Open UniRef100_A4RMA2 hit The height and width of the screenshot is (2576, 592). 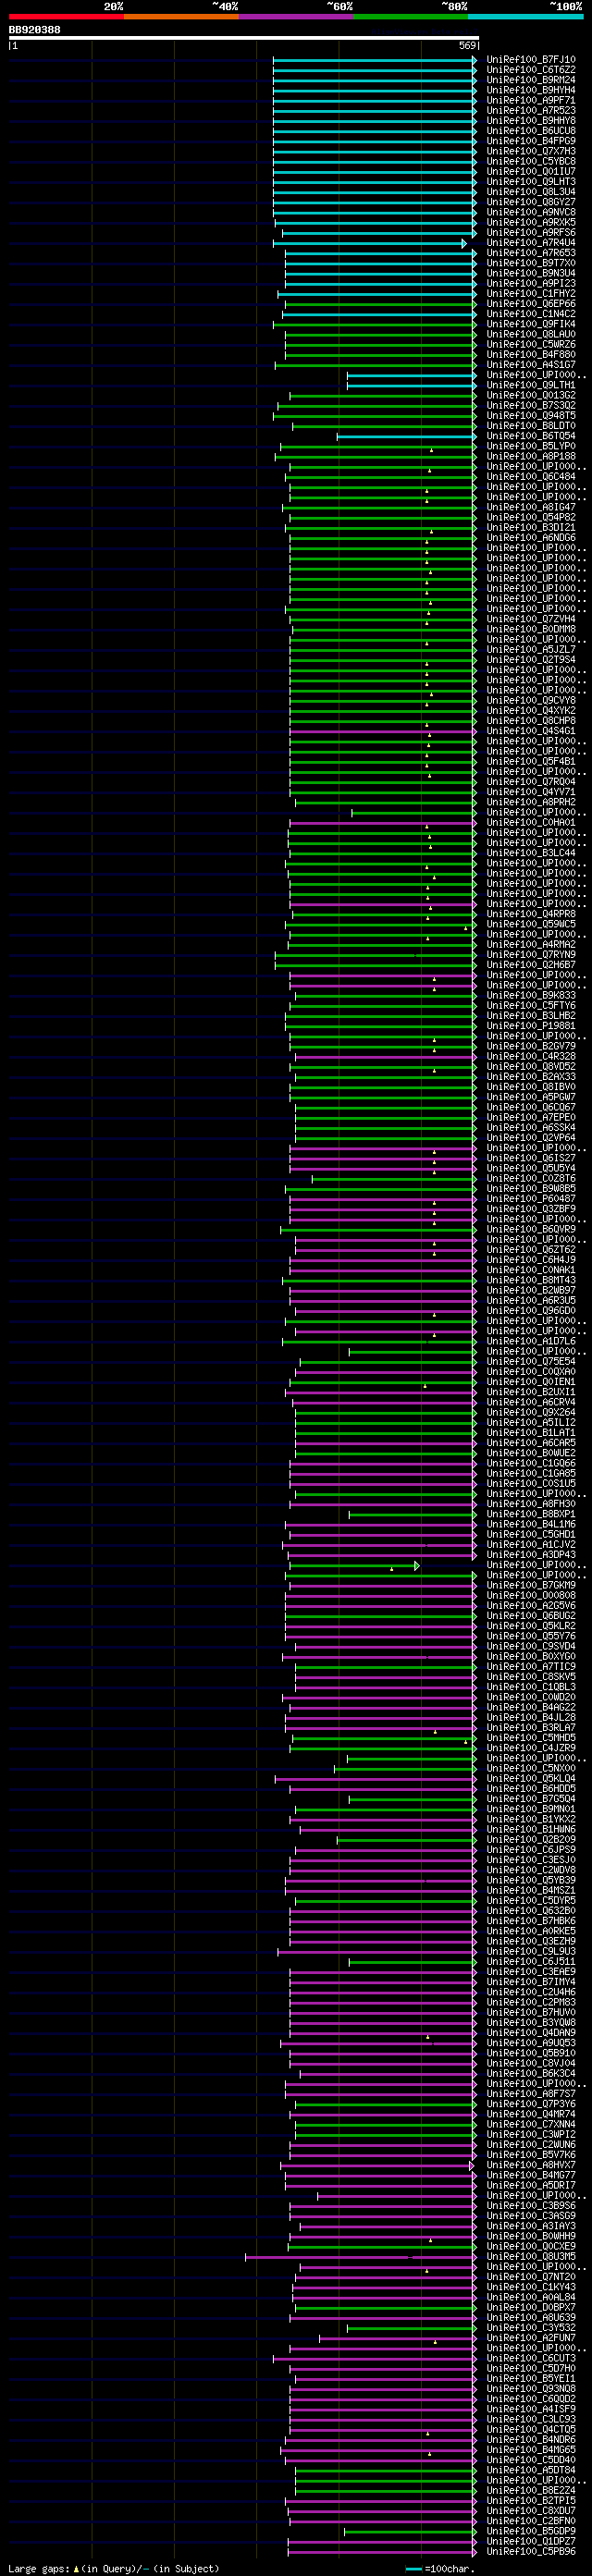click(x=531, y=945)
